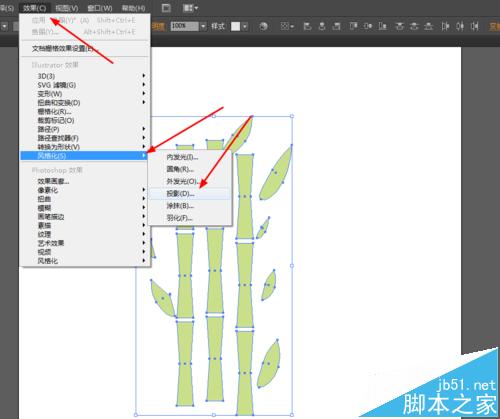Expand the 3D(3) submenu
Image resolution: width=500 pixels, height=419 pixels.
tap(85, 76)
